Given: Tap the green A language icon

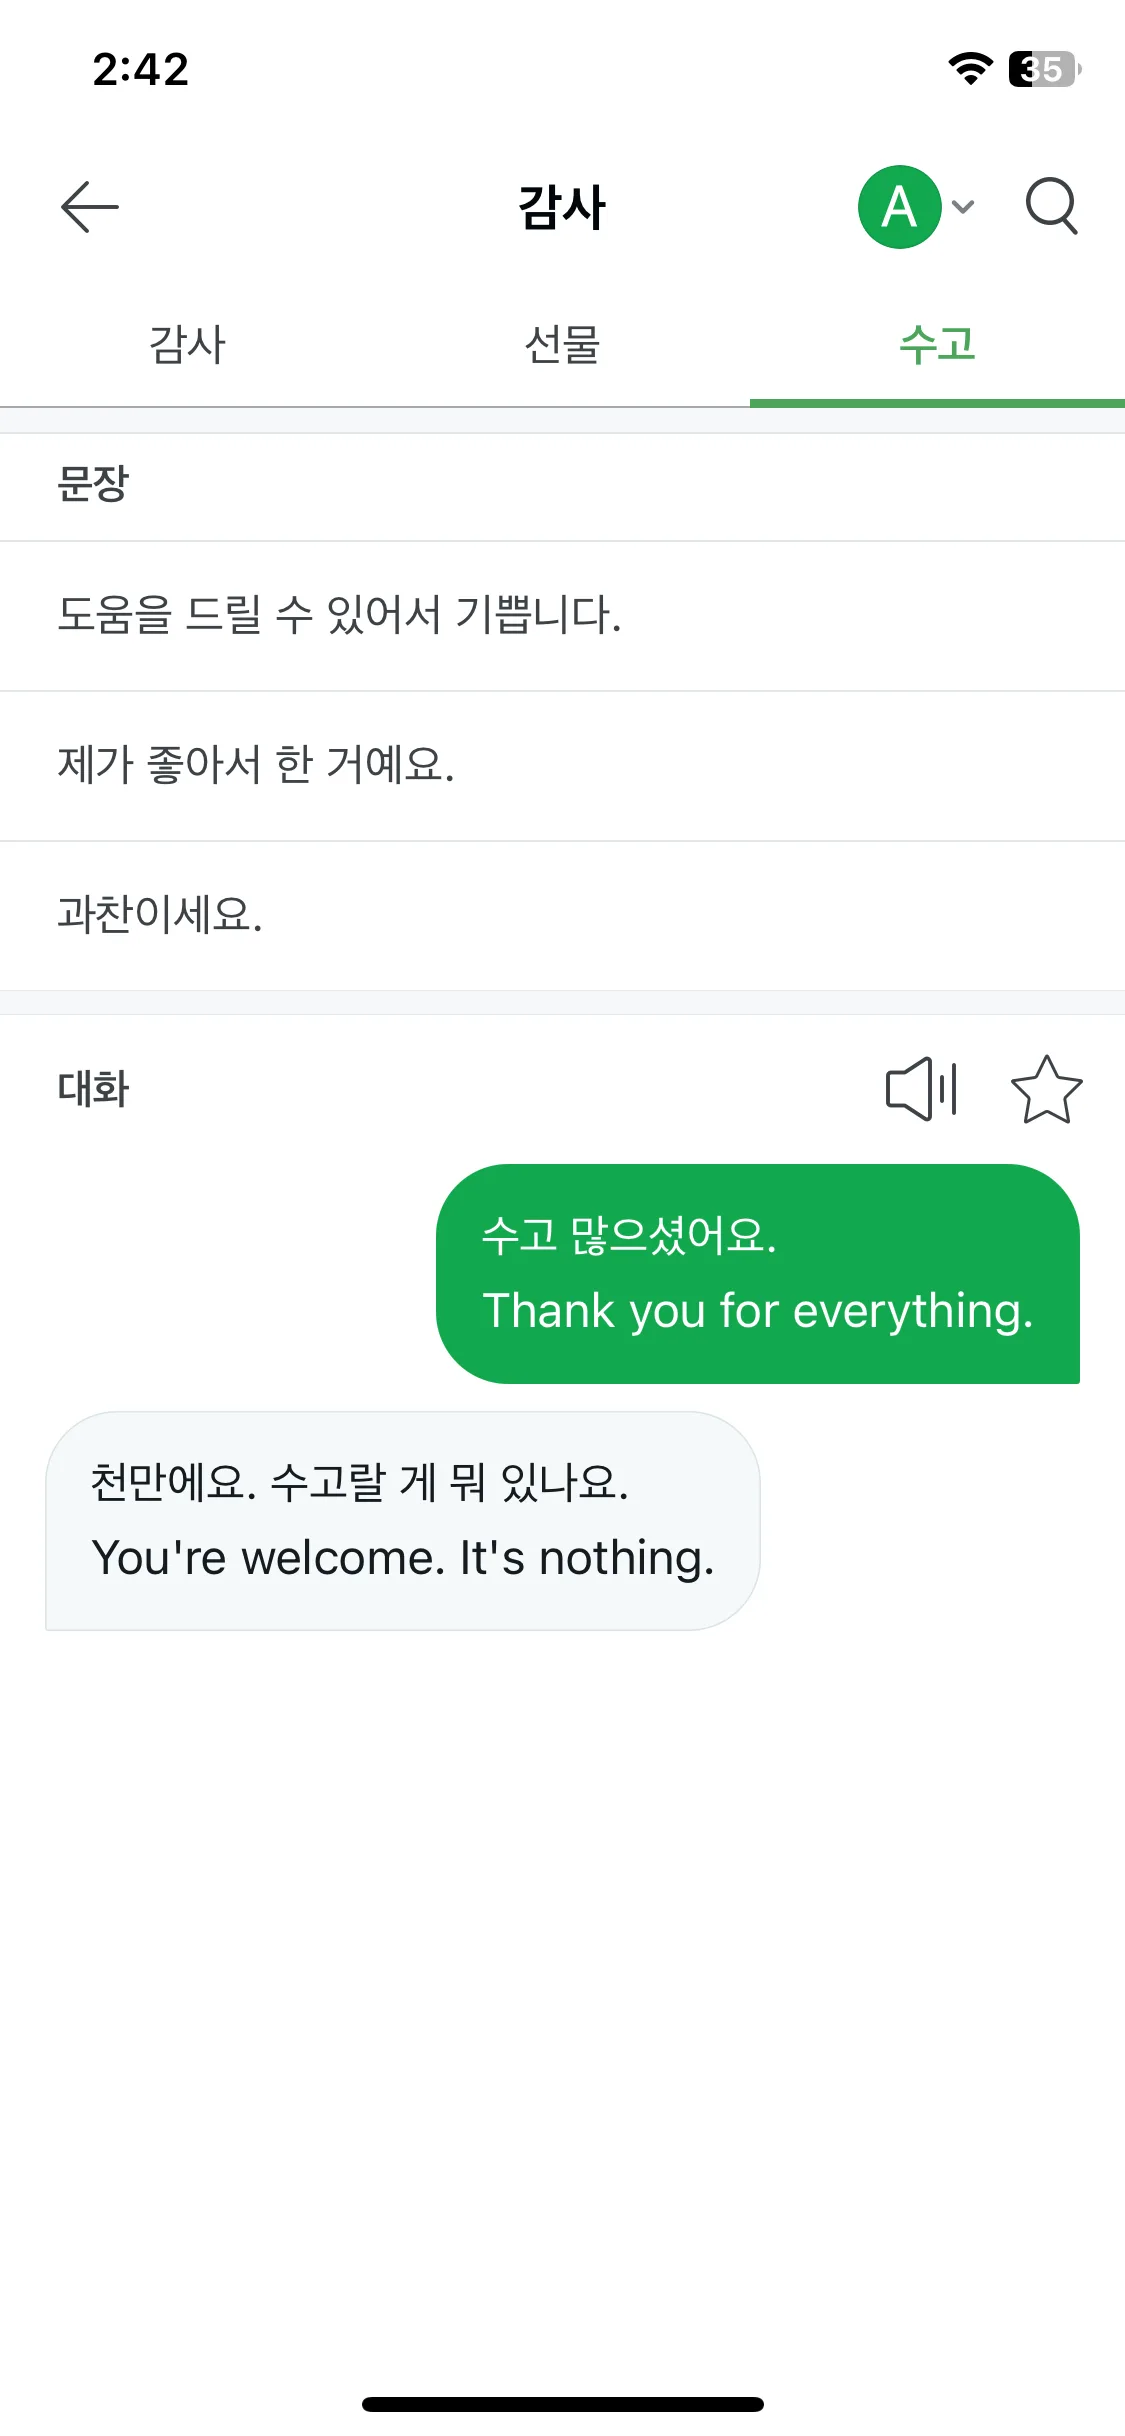Looking at the screenshot, I should (900, 207).
